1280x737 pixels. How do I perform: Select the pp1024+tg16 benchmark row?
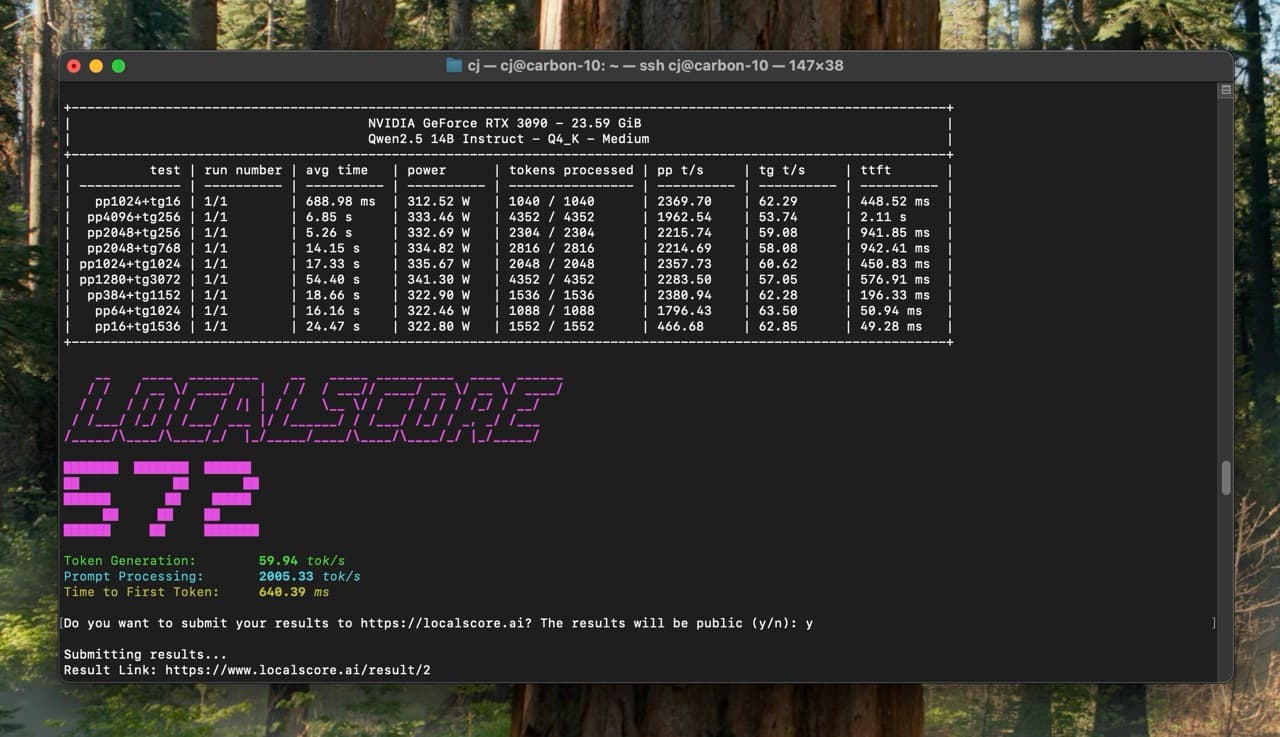[136, 201]
